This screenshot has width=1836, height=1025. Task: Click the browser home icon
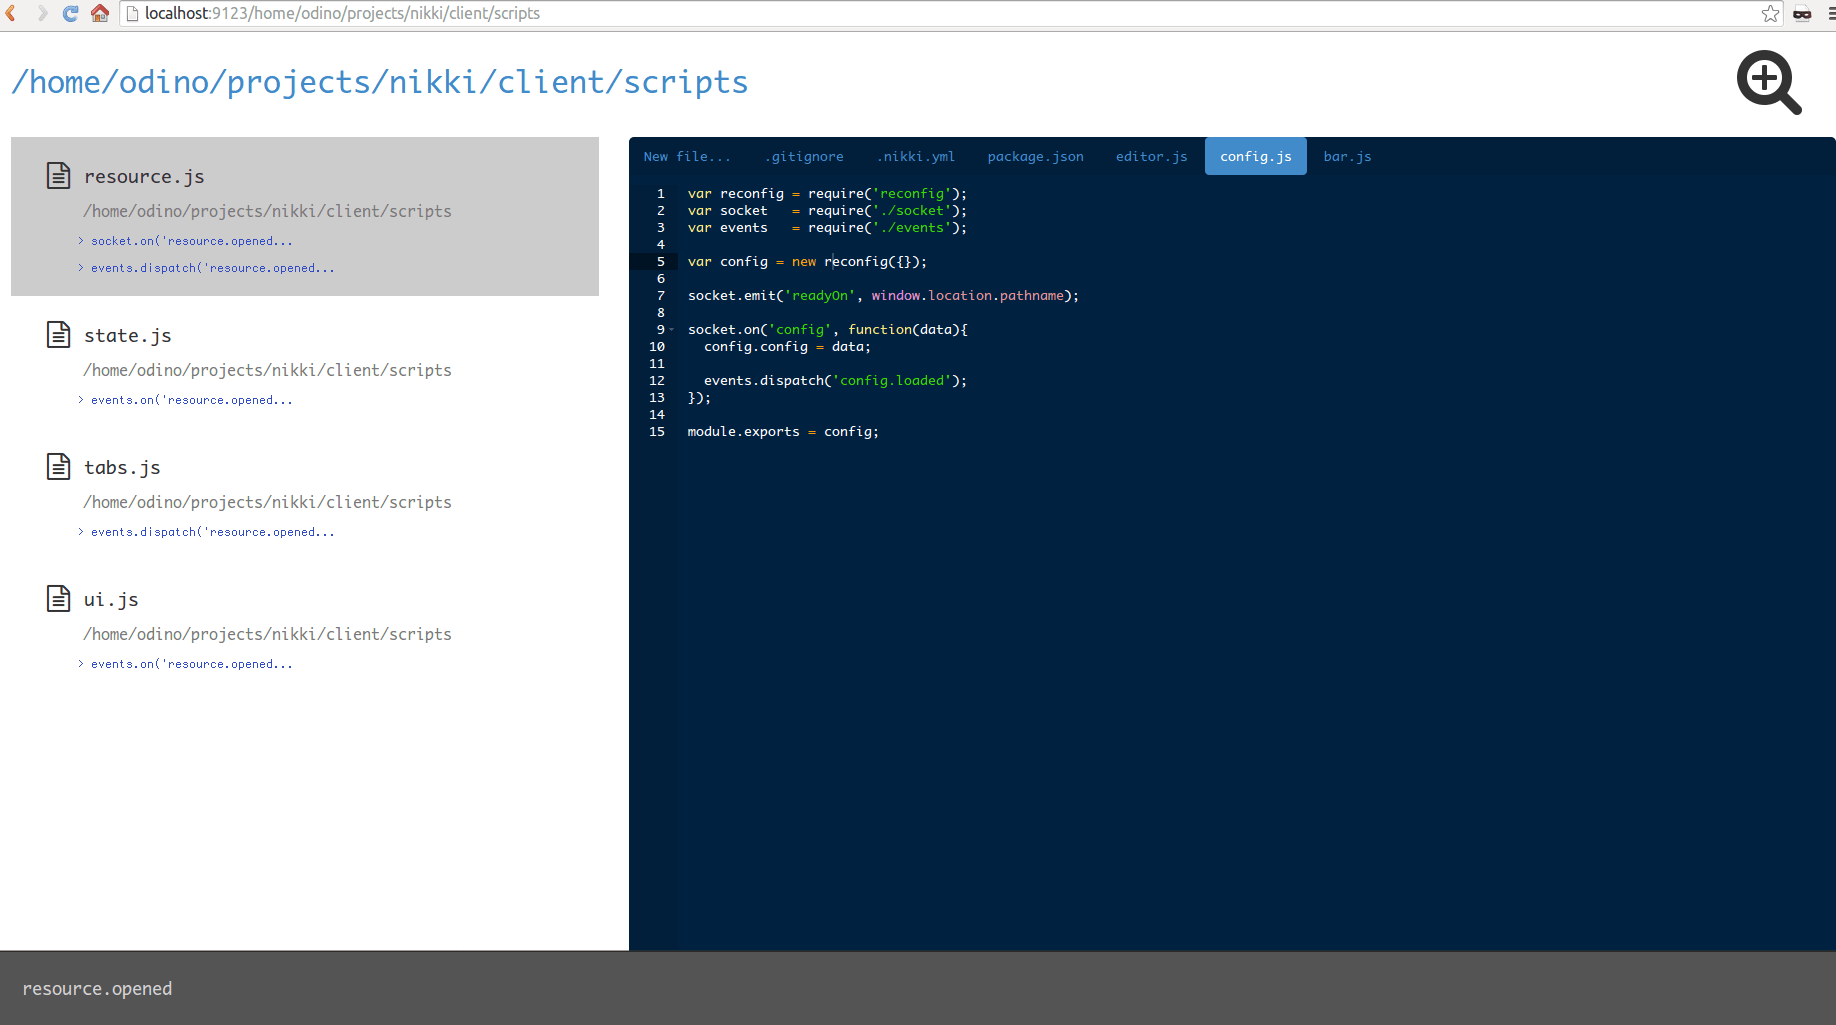[x=99, y=14]
